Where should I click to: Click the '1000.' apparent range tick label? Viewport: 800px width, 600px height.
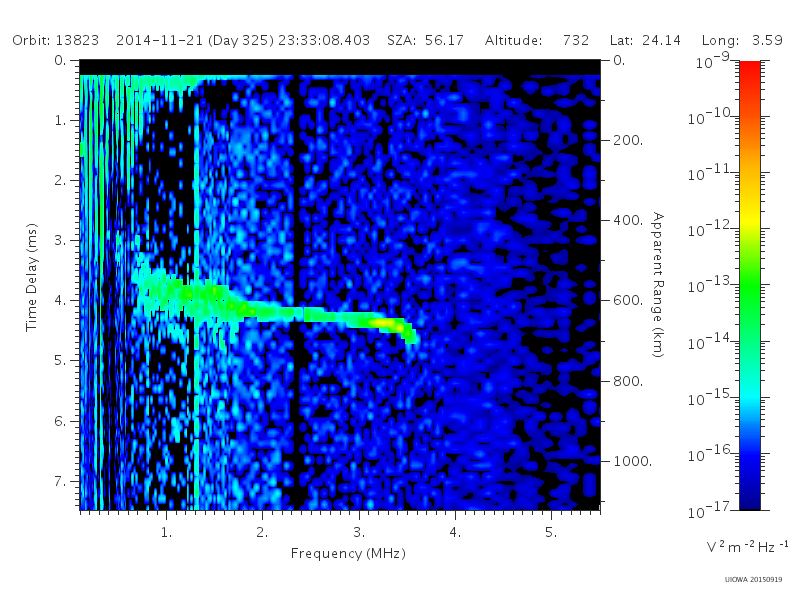click(x=633, y=461)
